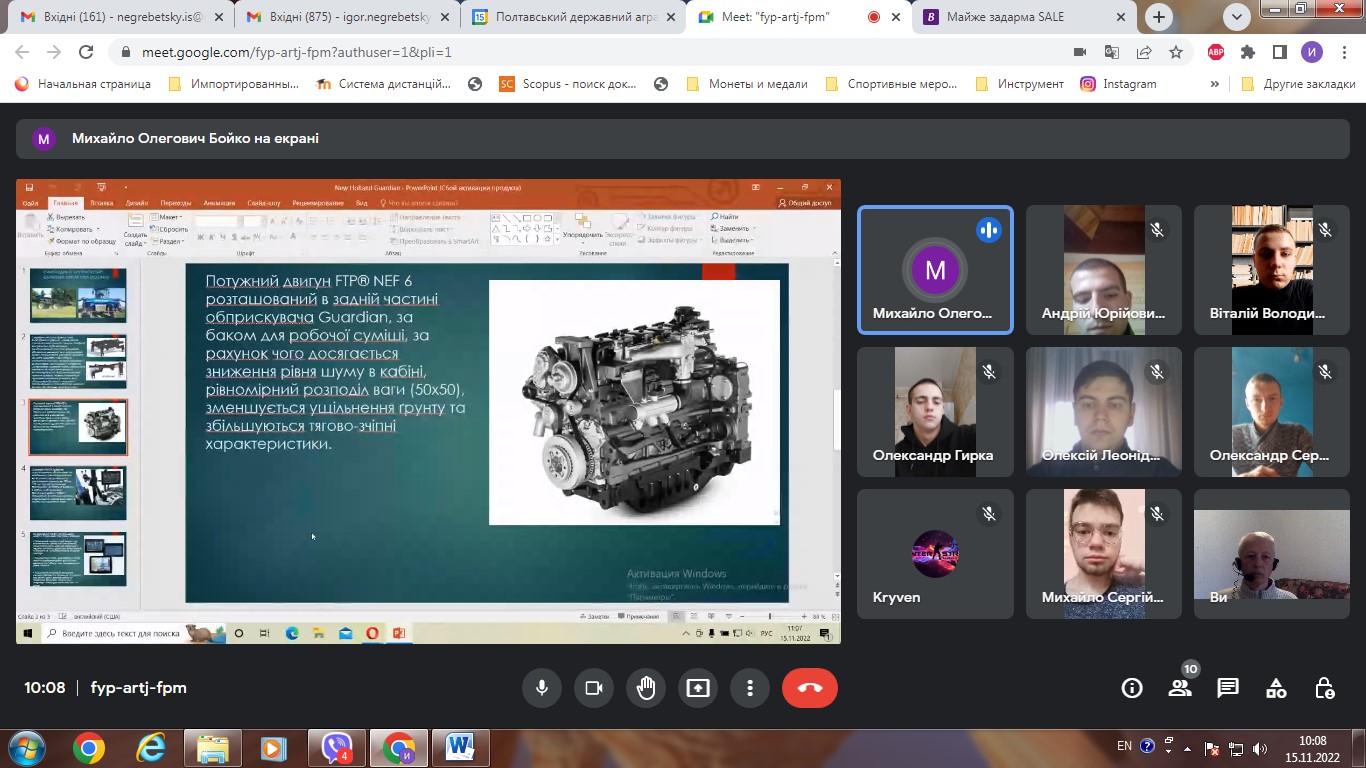Bookmark this page with the star
This screenshot has width=1366, height=768.
tap(1176, 52)
